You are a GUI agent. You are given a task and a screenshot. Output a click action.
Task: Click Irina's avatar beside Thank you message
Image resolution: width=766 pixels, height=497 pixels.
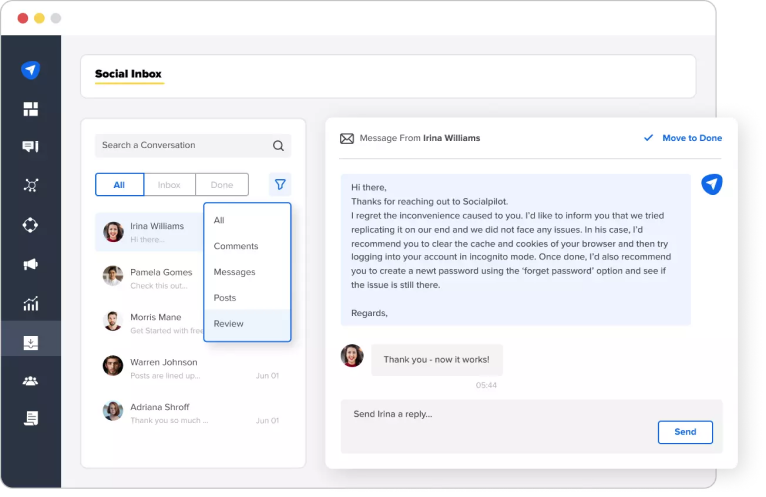click(x=352, y=355)
